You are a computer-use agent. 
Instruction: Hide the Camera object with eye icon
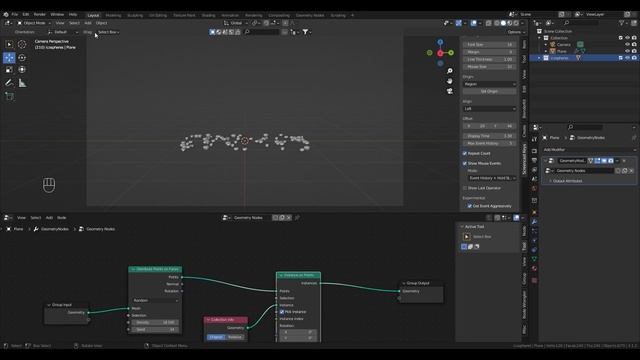point(627,44)
